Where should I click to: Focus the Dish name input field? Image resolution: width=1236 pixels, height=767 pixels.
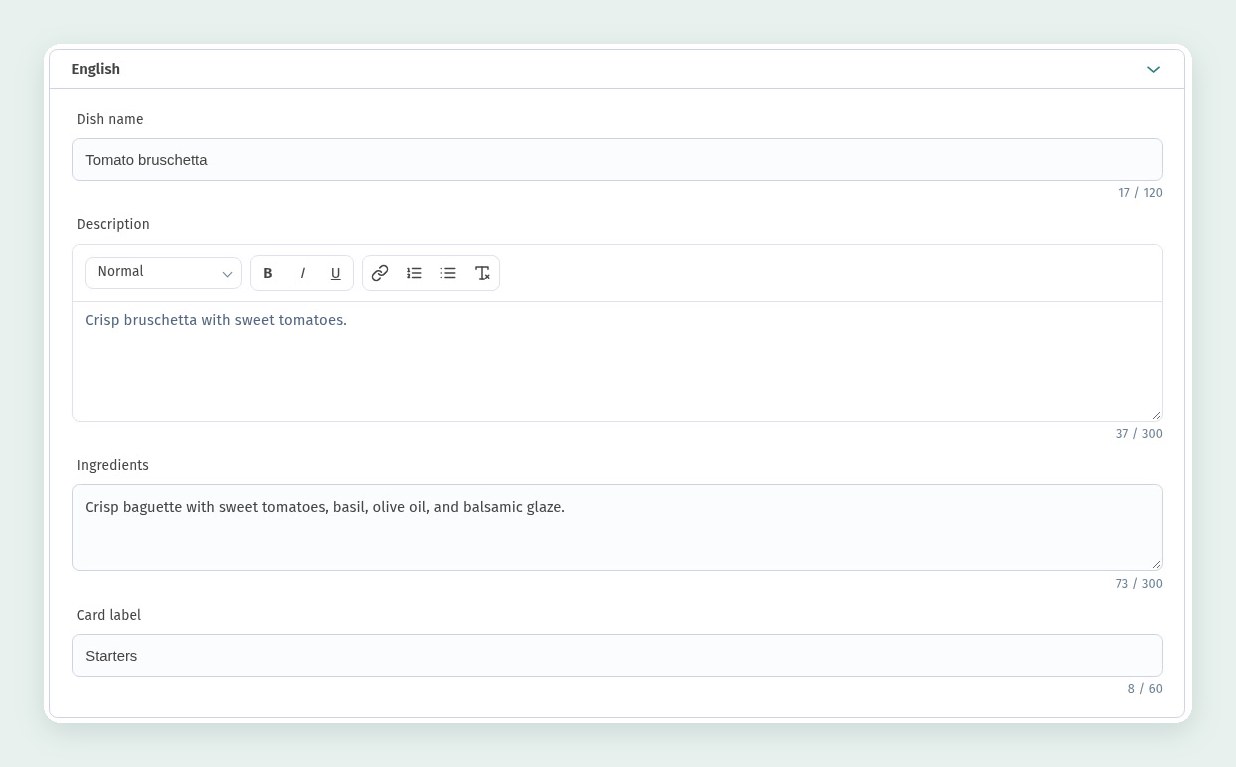(617, 160)
